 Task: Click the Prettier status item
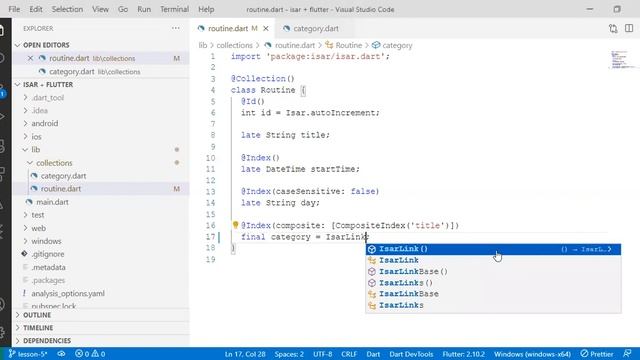click(597, 354)
